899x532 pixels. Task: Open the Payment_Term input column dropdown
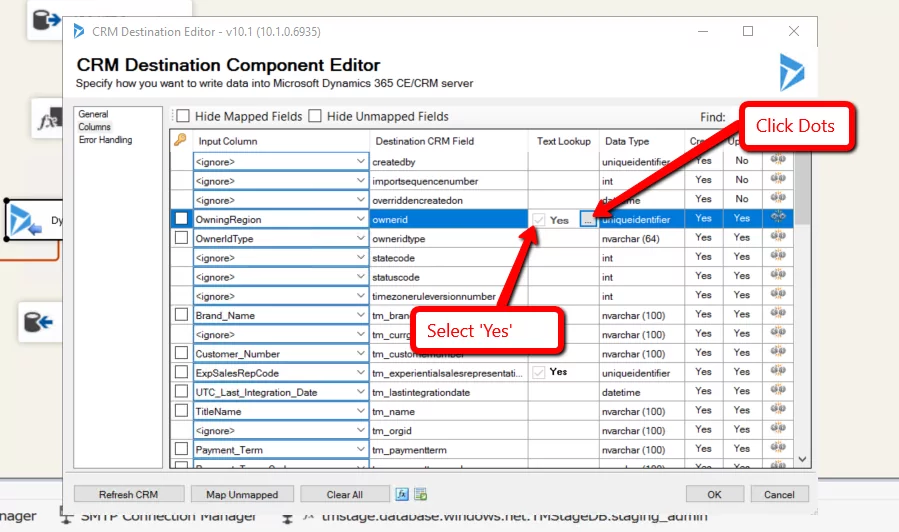tap(360, 449)
